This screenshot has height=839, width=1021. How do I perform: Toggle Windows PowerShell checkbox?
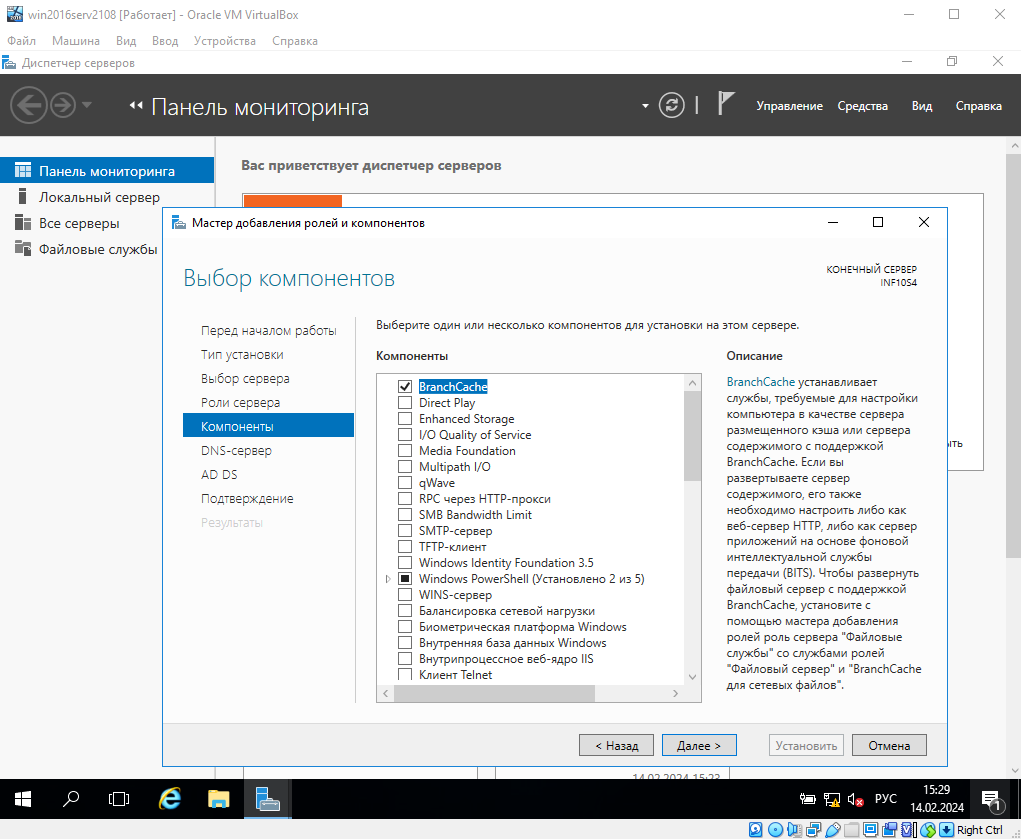pyautogui.click(x=405, y=578)
